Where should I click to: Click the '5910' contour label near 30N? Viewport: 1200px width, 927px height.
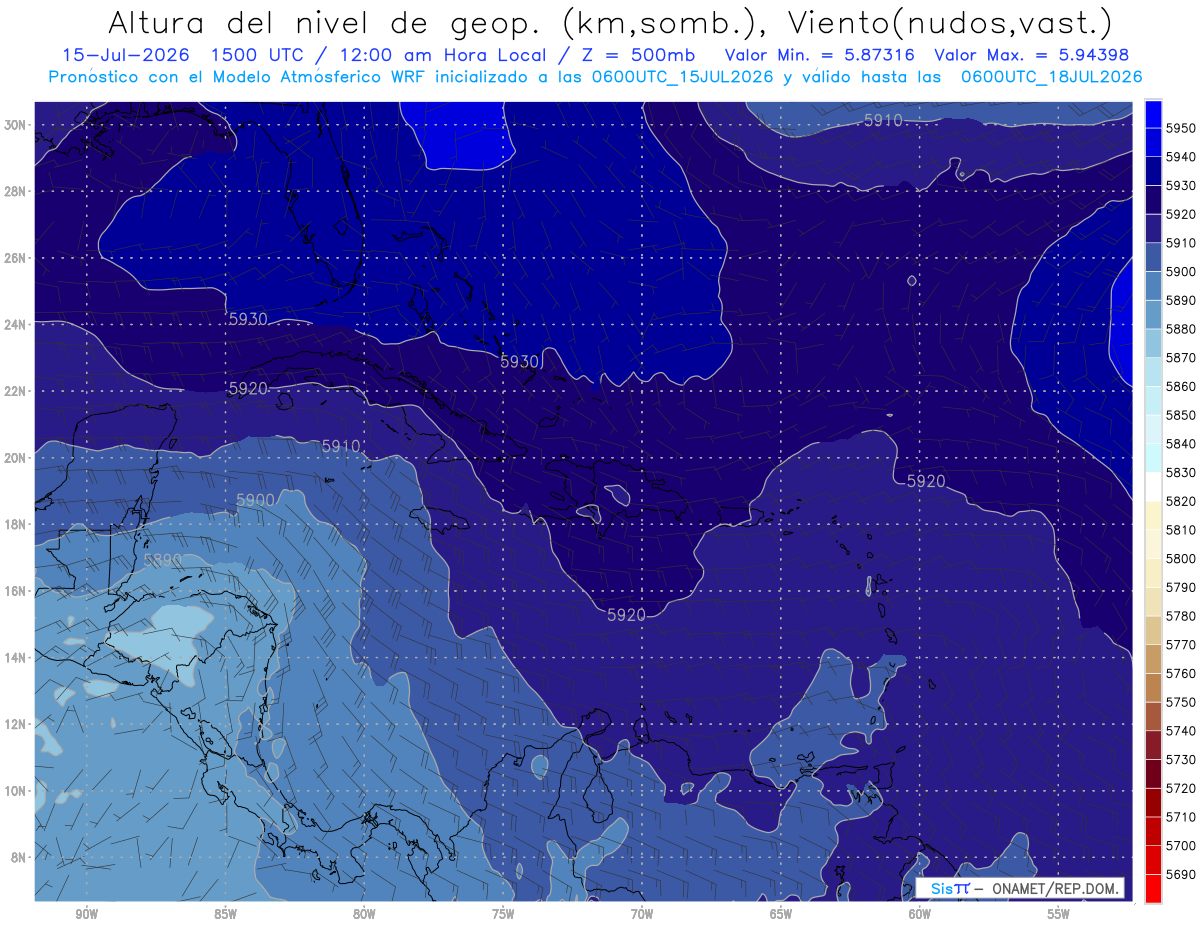(x=883, y=120)
